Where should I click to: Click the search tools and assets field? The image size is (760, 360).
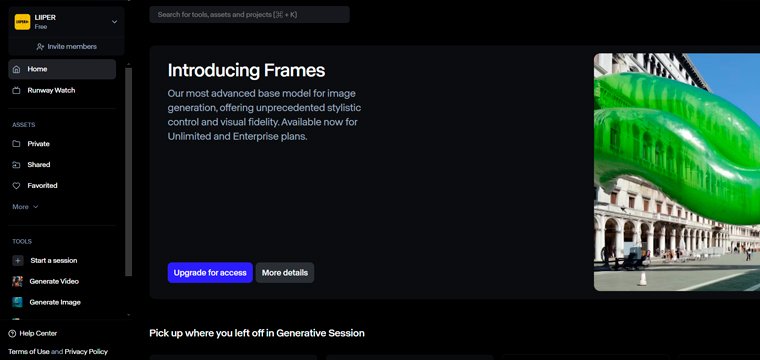coord(249,15)
